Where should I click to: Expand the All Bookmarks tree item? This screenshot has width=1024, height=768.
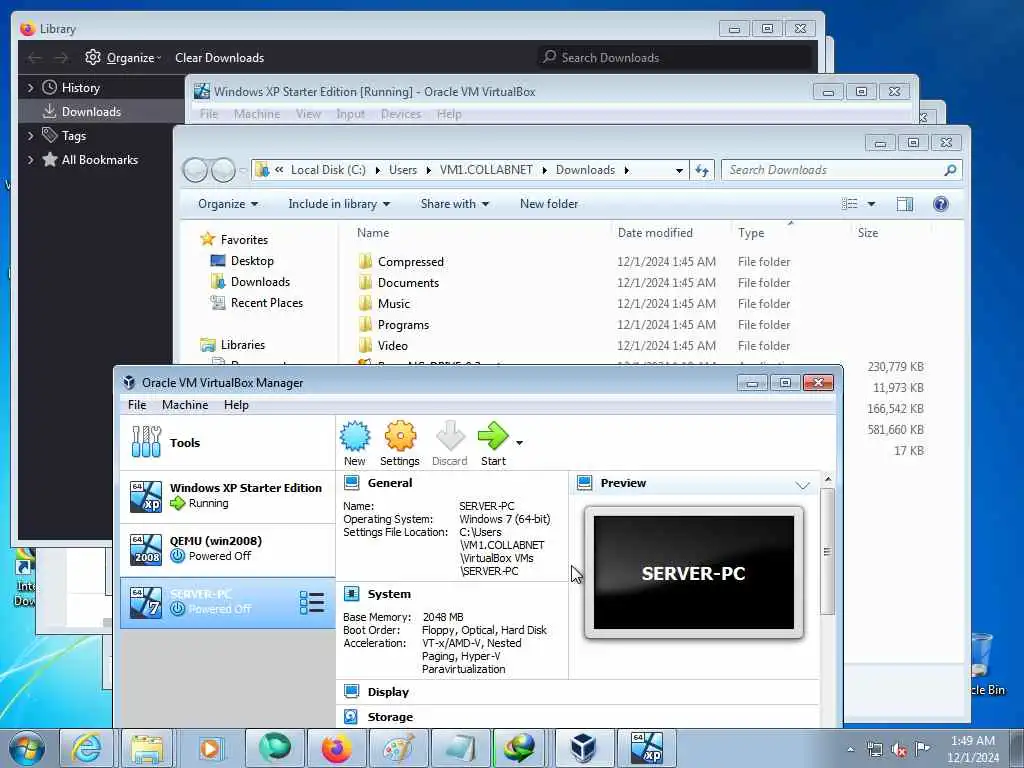[x=30, y=159]
